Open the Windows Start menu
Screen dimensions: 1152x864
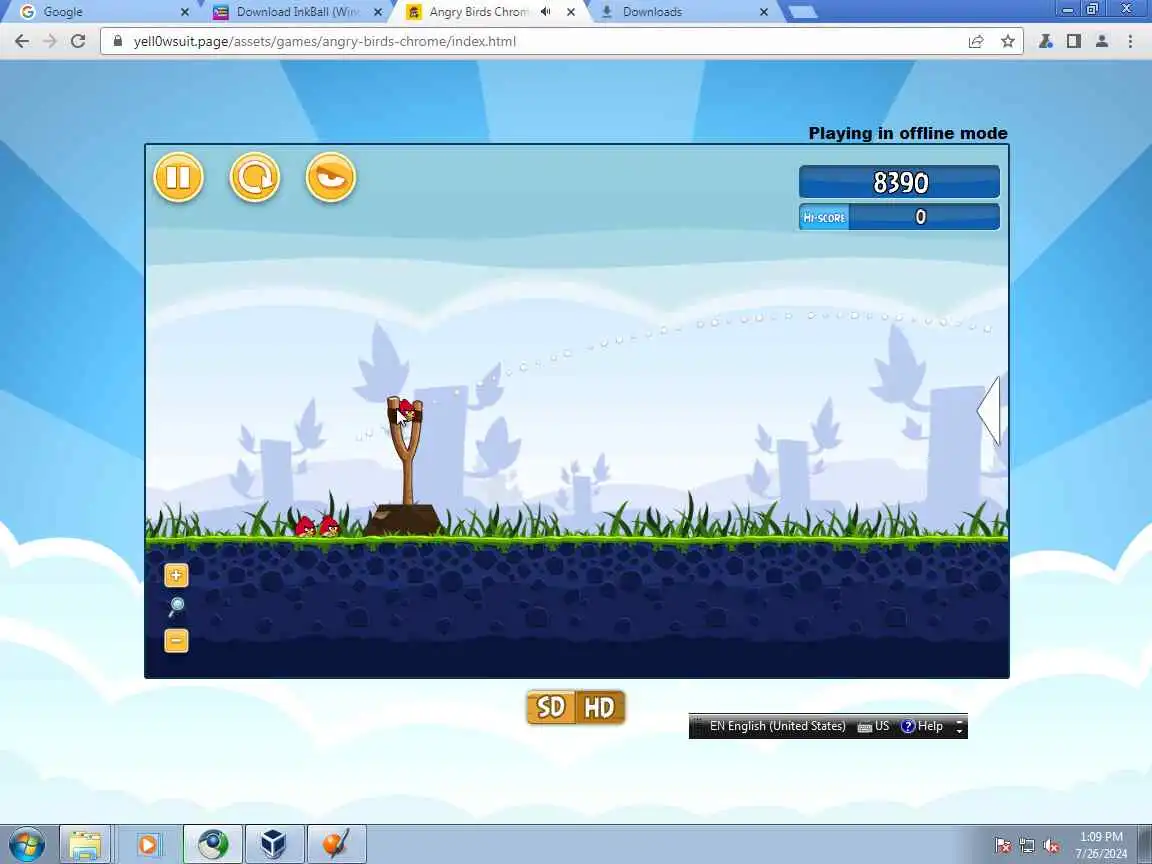click(x=26, y=844)
